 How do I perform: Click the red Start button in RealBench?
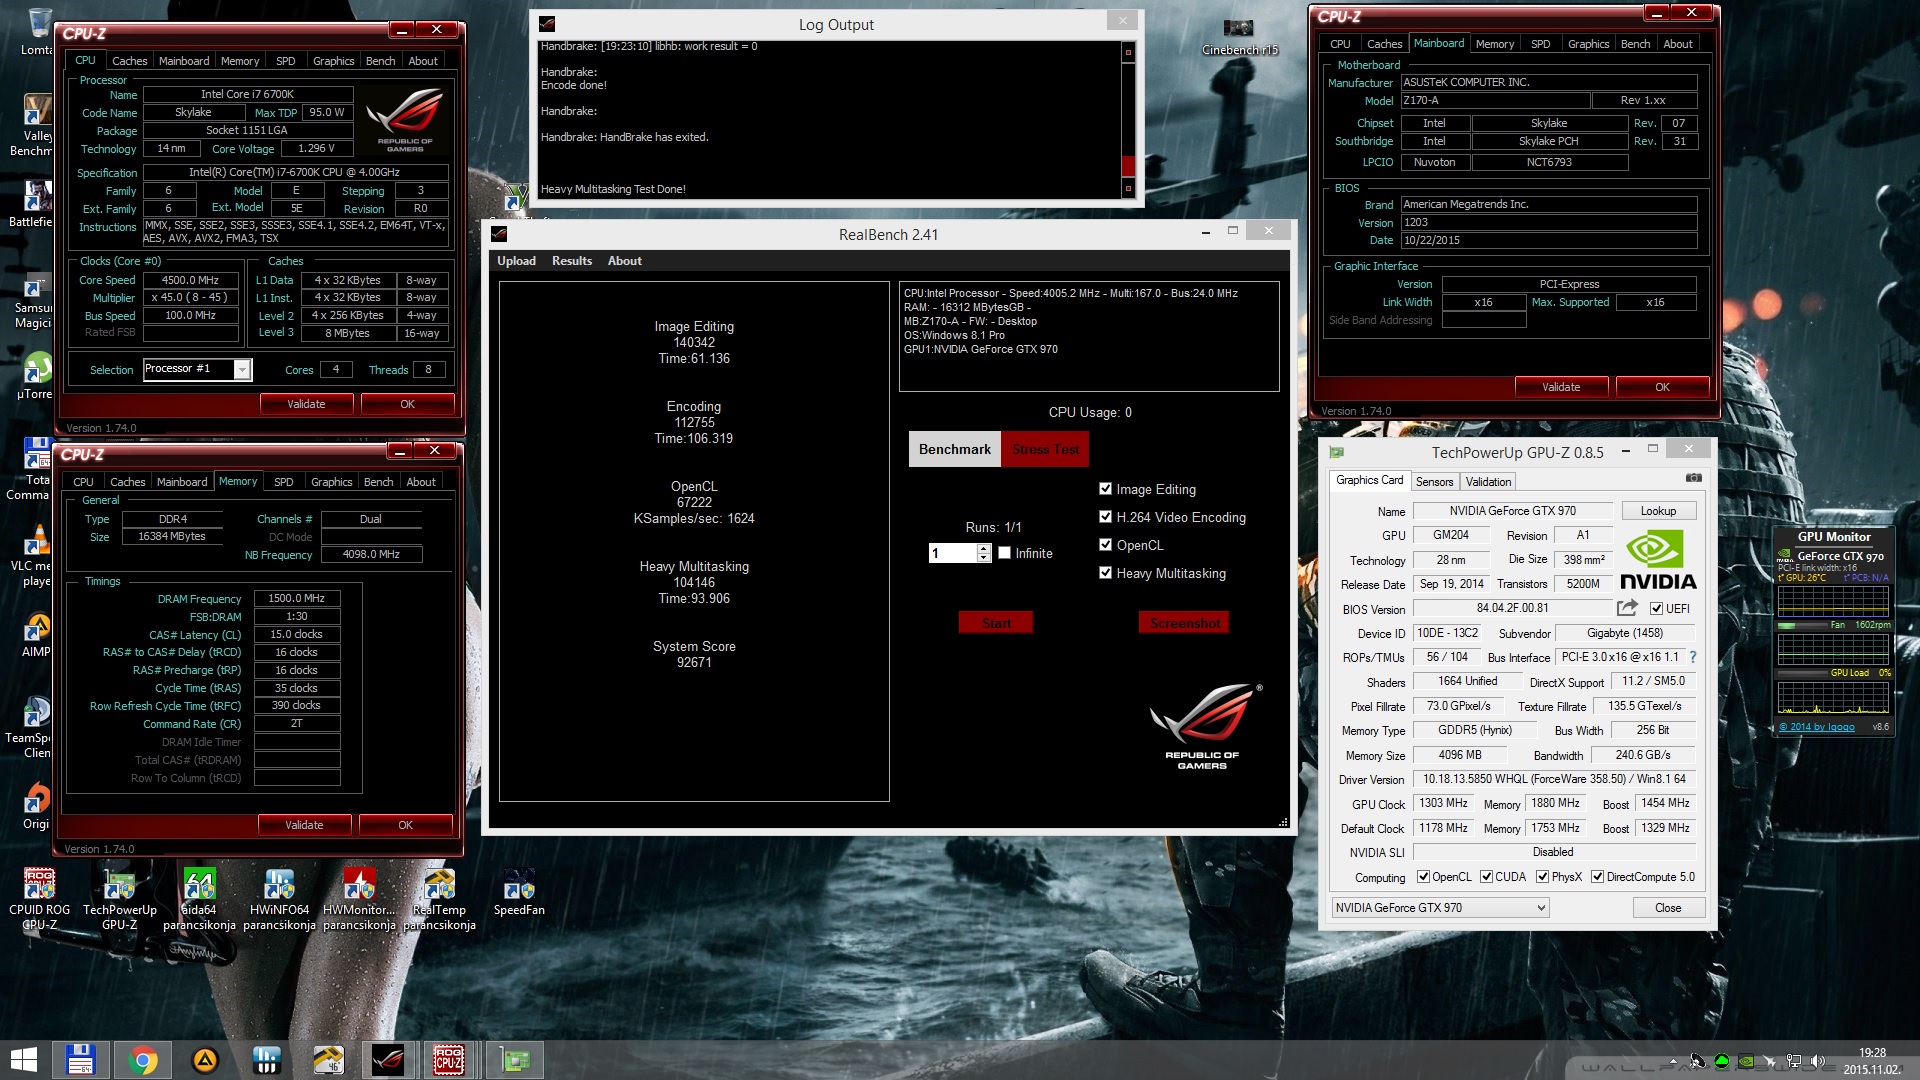[996, 623]
